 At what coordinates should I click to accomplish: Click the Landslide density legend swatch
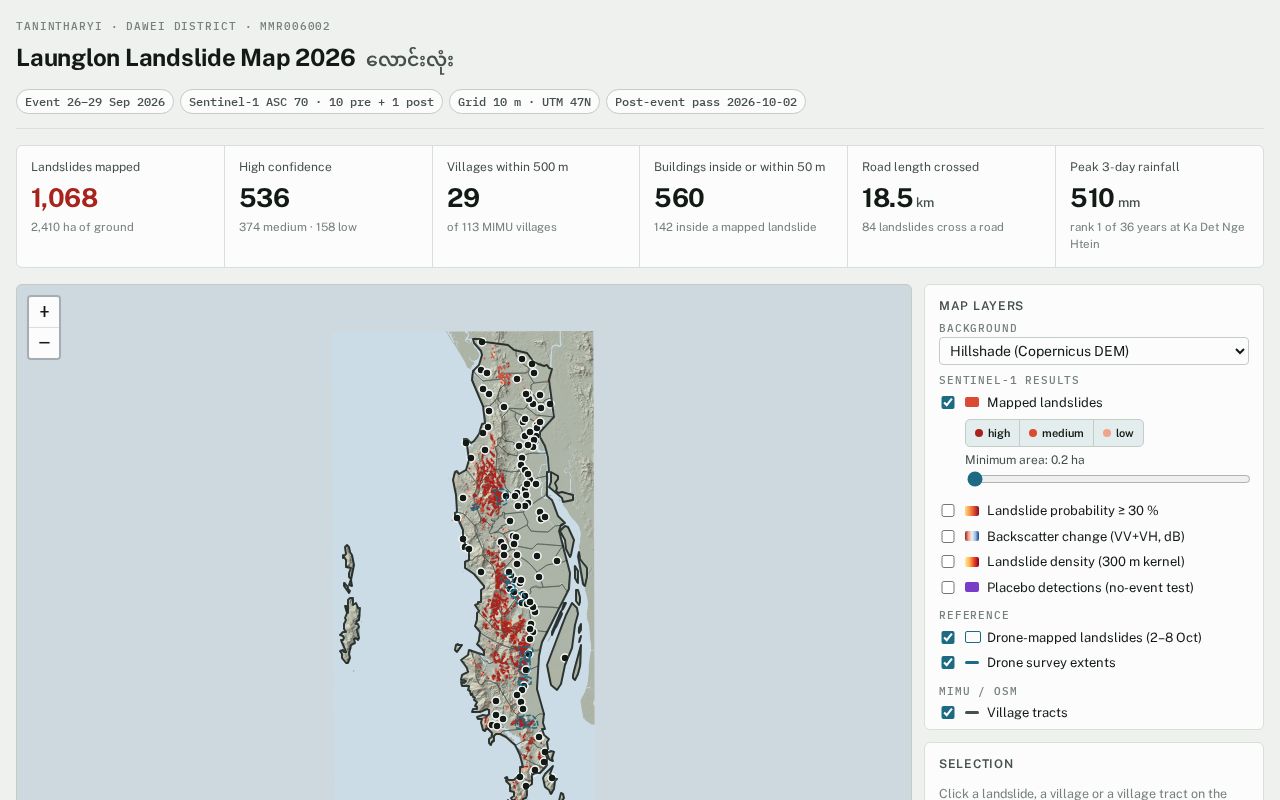click(x=972, y=562)
